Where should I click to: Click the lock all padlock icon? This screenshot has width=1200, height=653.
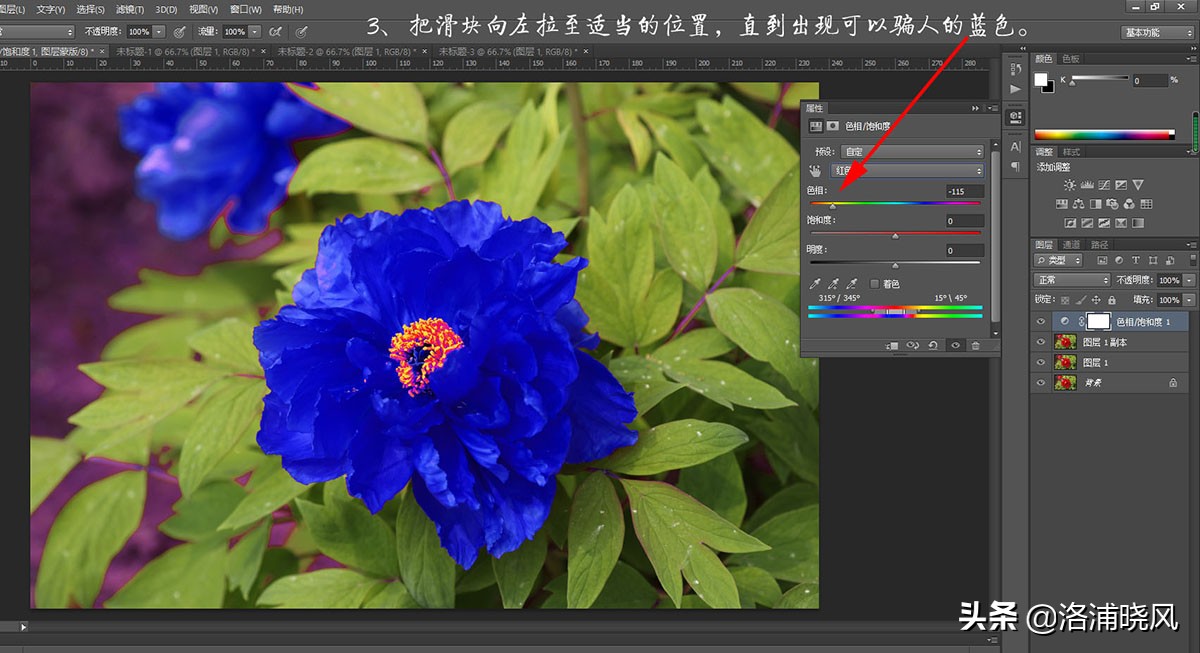tap(1112, 300)
